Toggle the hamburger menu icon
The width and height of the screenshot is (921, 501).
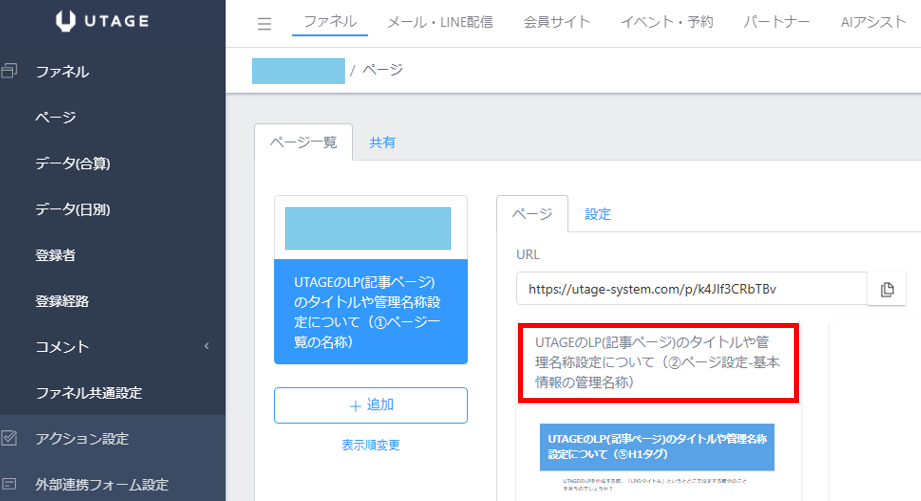click(264, 24)
